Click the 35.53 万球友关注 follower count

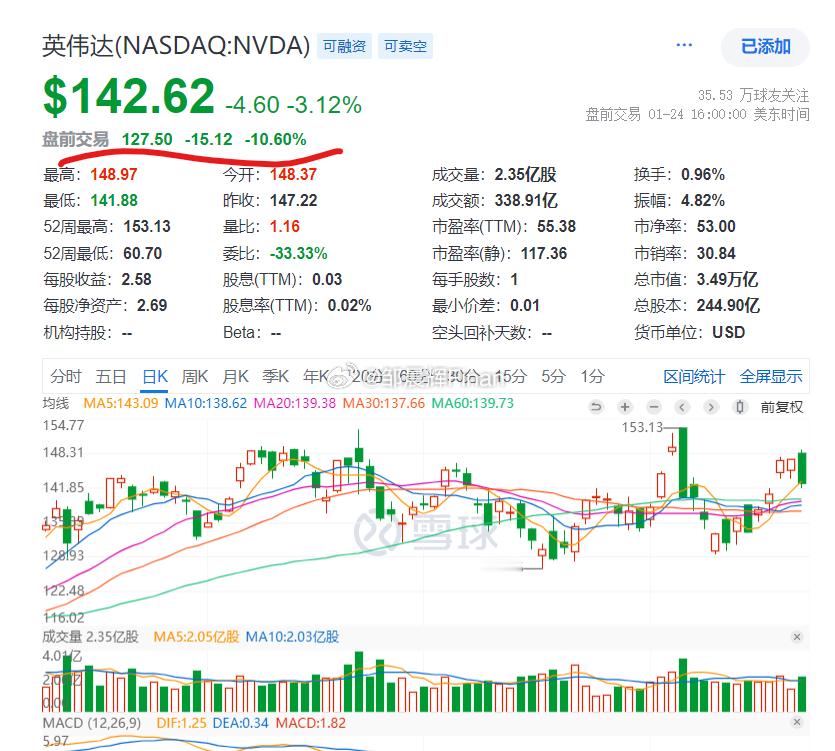(x=754, y=96)
